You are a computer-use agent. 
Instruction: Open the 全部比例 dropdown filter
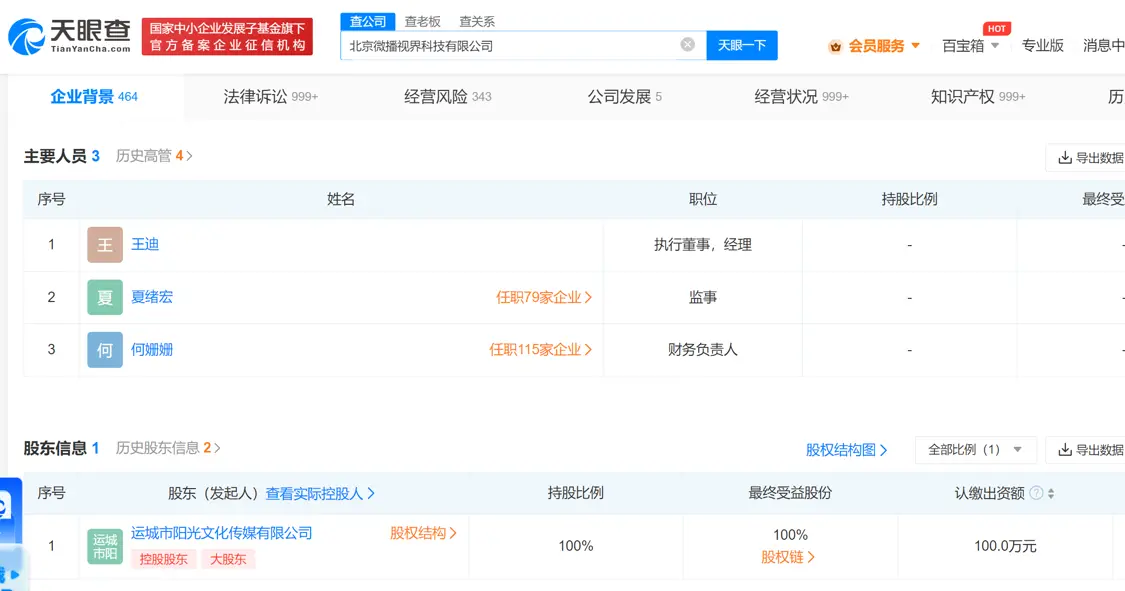click(975, 450)
